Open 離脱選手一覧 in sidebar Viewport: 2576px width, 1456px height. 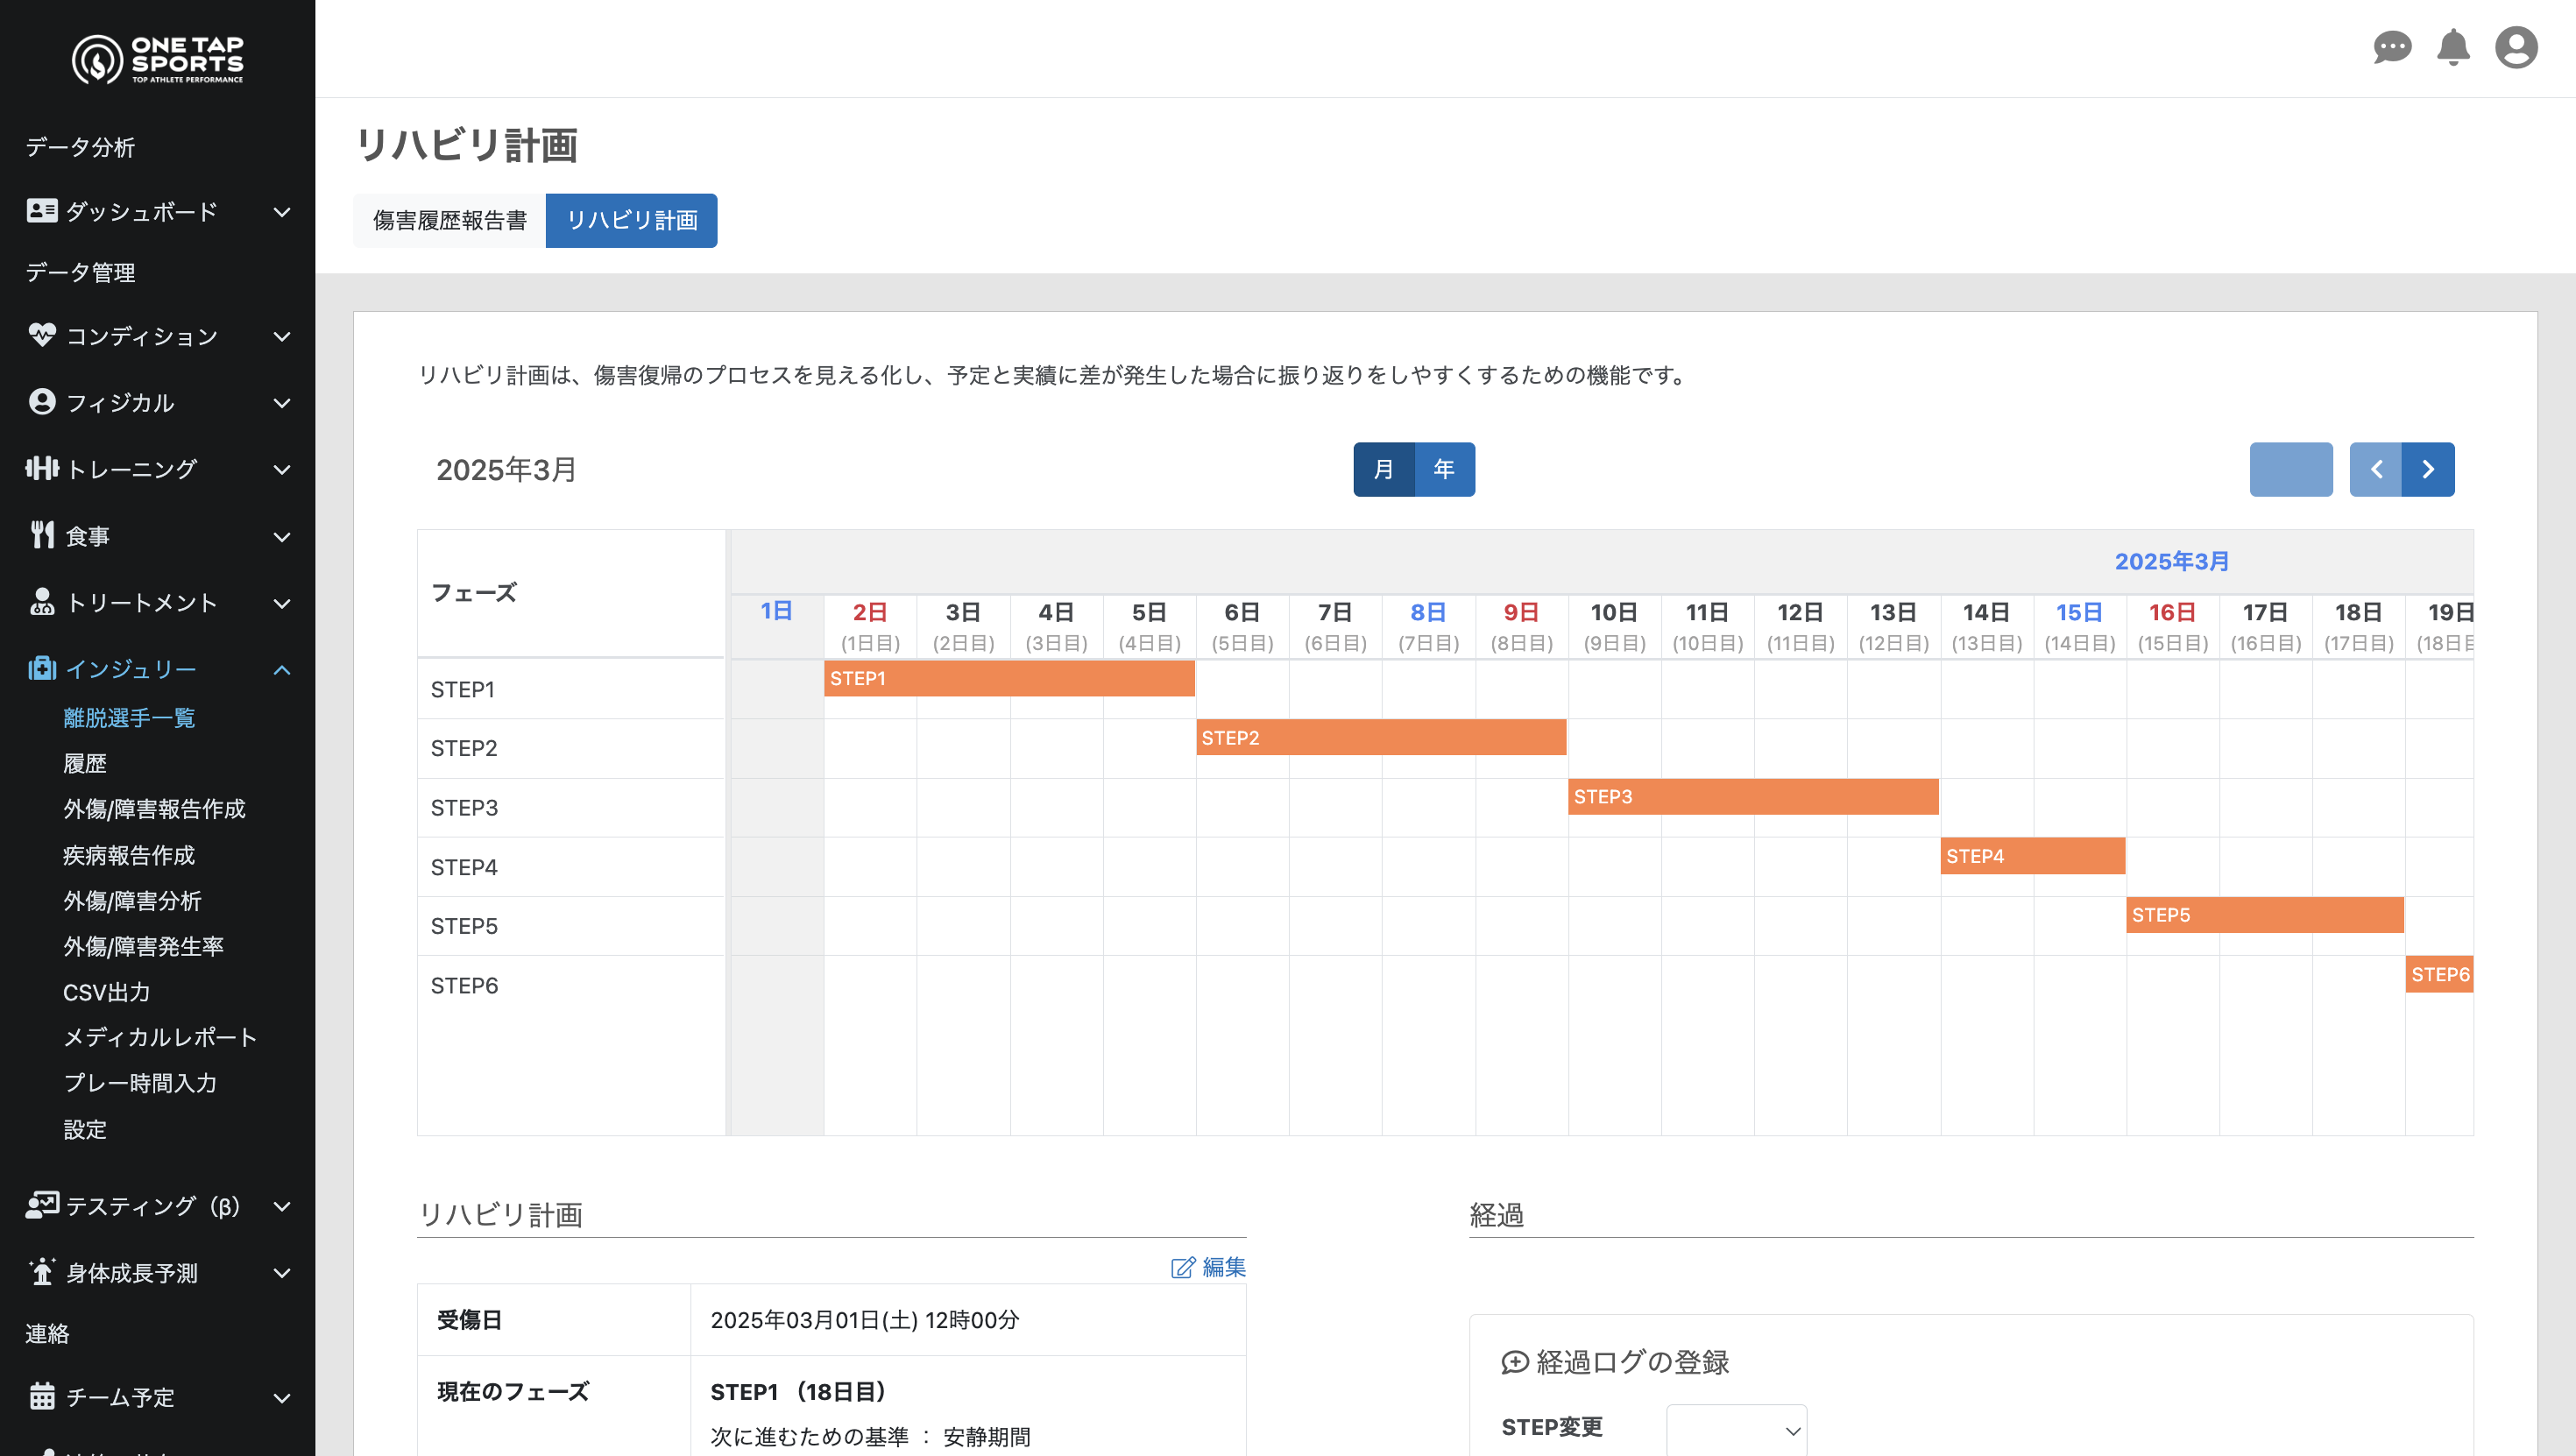[129, 718]
